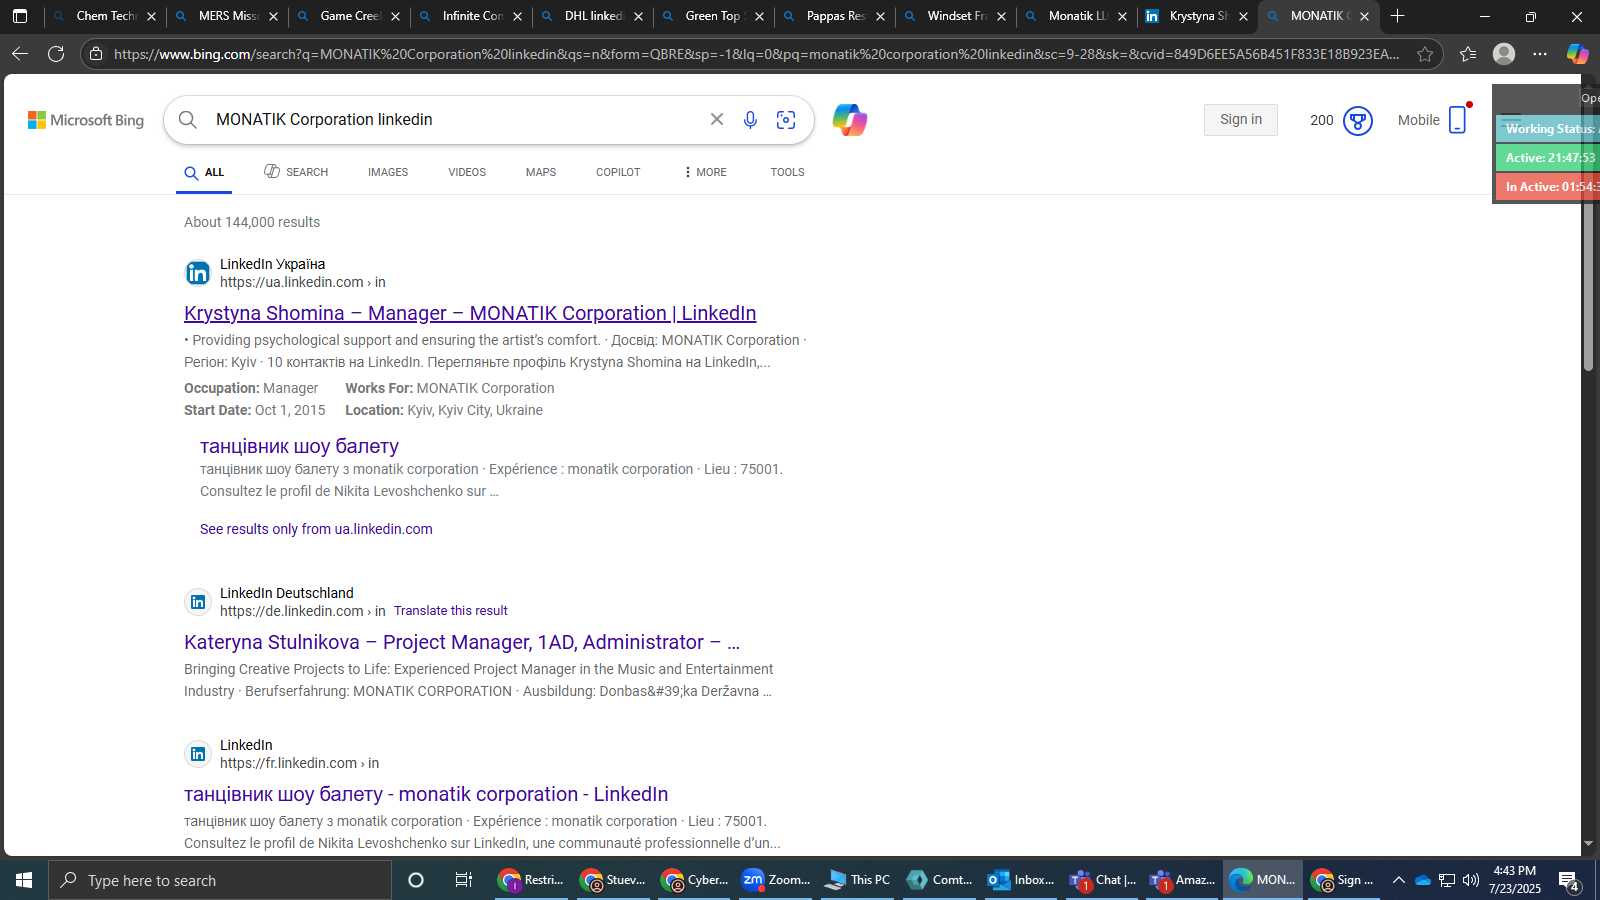The image size is (1600, 900).
Task: Open the Favorites list icon
Action: [1468, 54]
